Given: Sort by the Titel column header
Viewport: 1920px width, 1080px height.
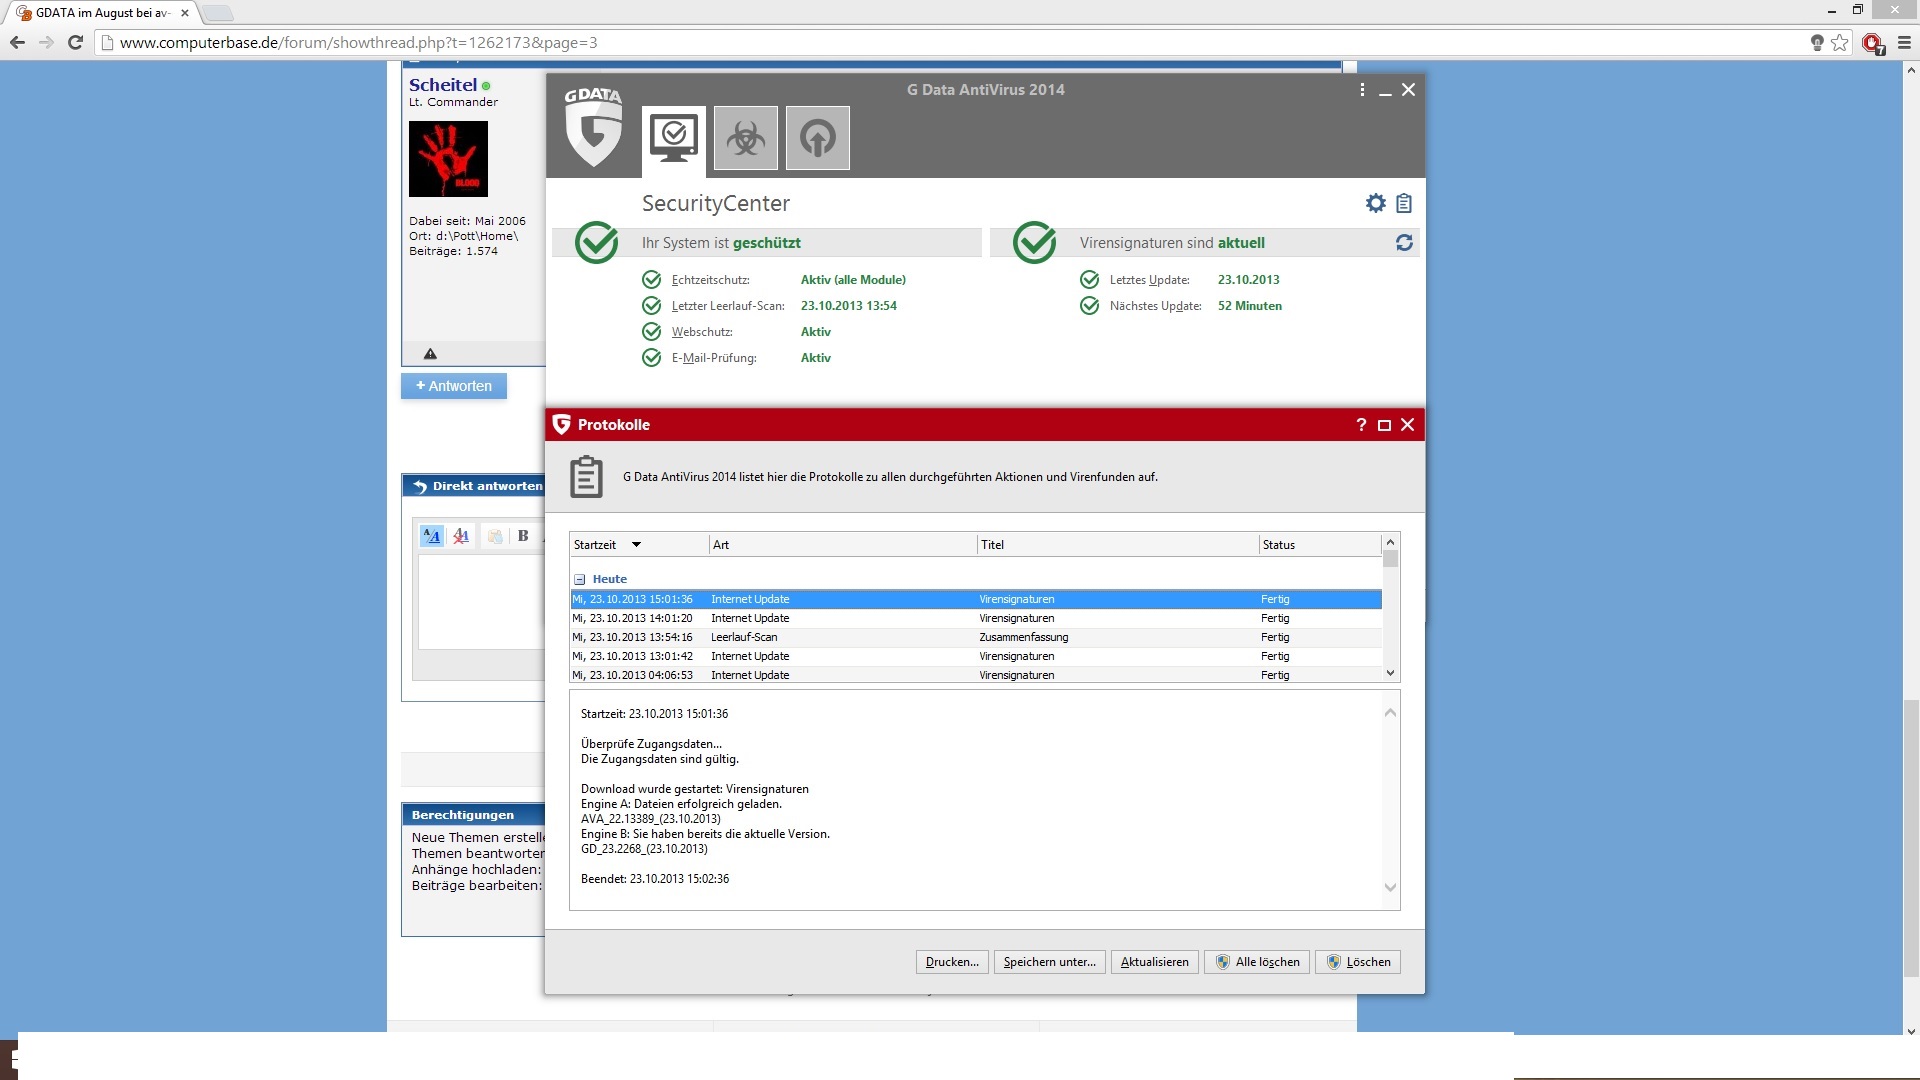Looking at the screenshot, I should [x=992, y=545].
